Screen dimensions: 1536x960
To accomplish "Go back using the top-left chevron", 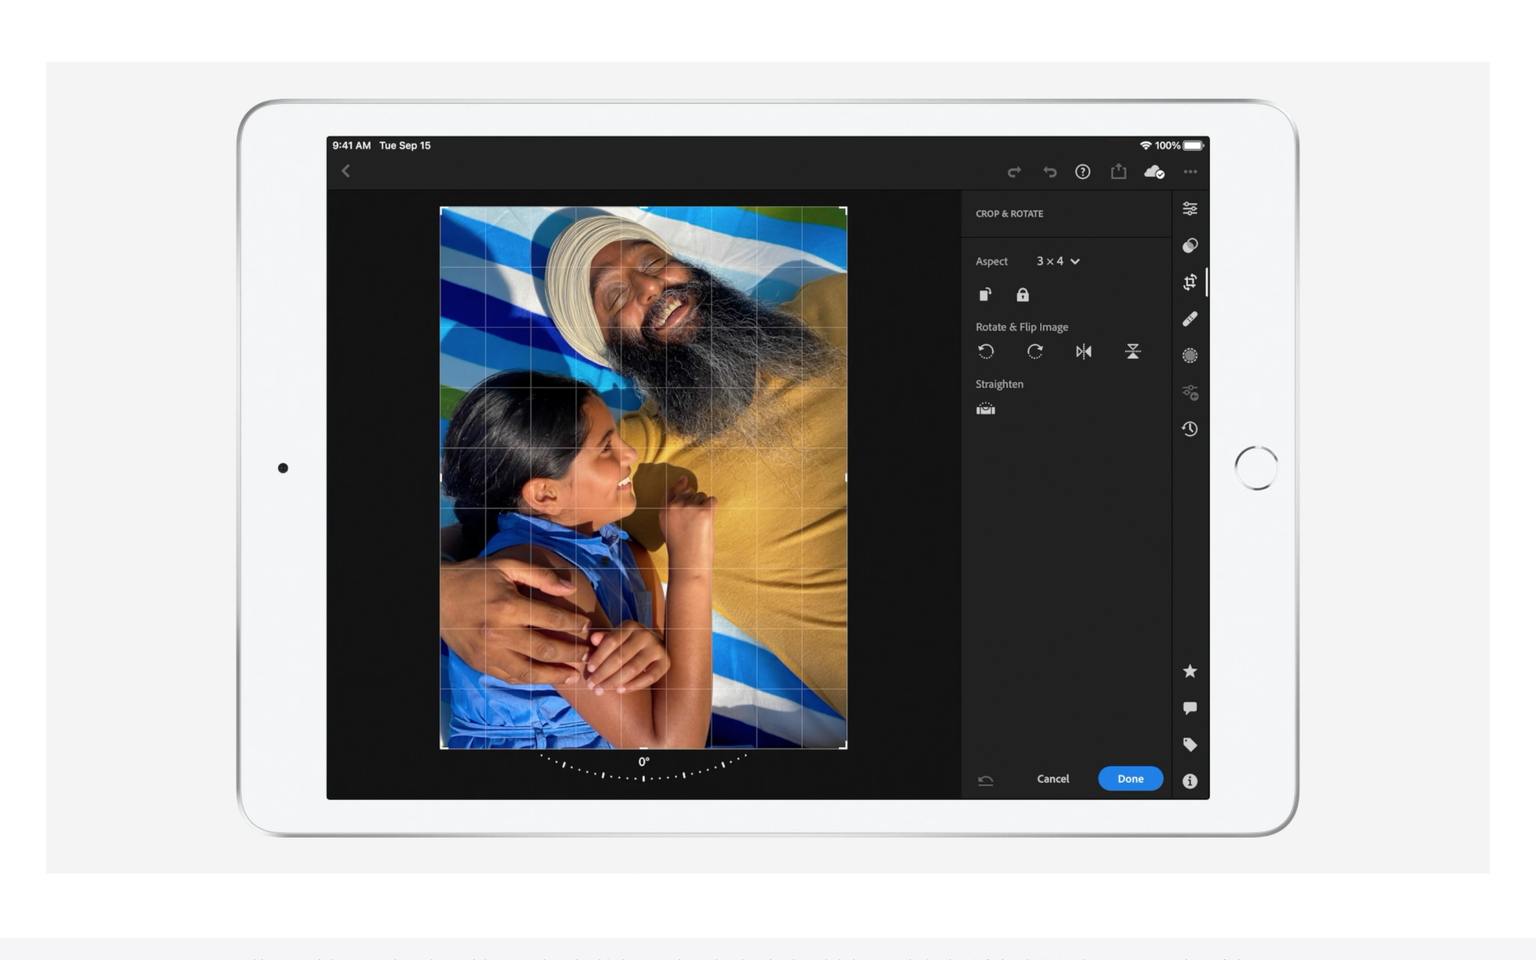I will pyautogui.click(x=346, y=171).
